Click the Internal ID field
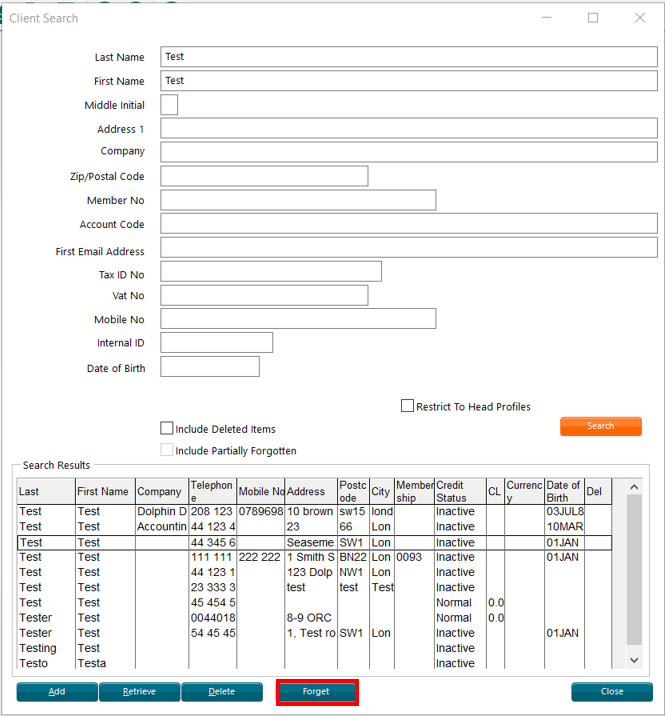 coord(216,342)
